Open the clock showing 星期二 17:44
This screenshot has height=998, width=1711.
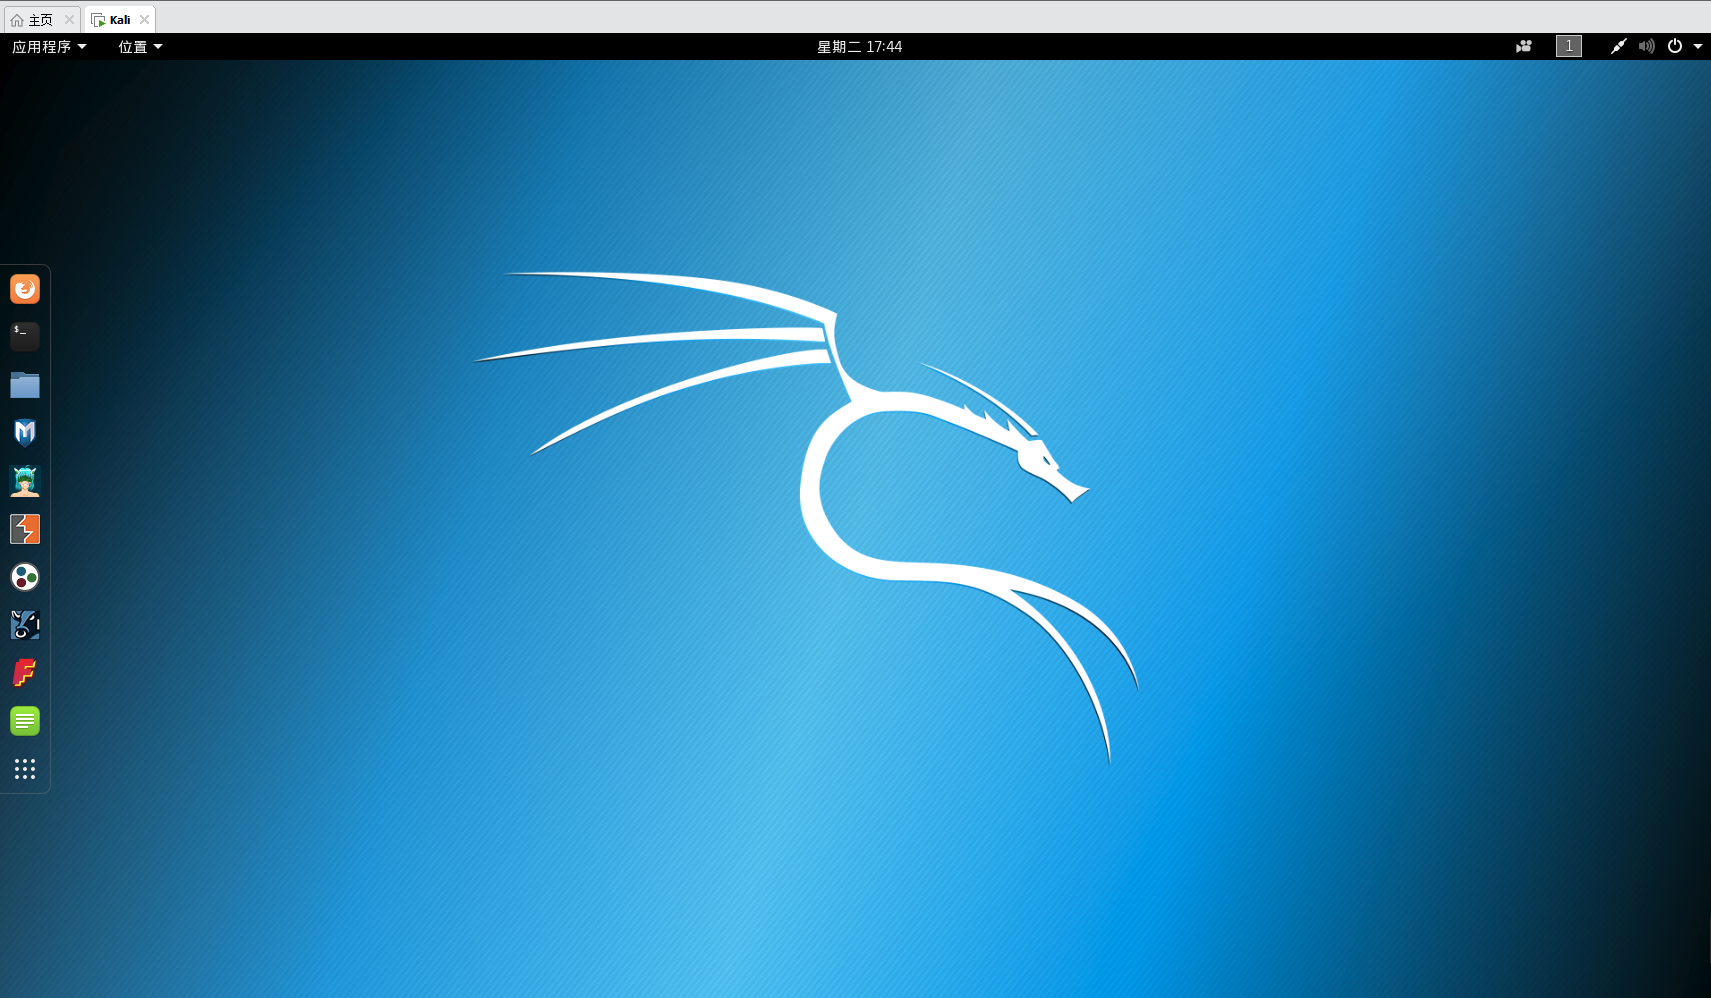[860, 47]
